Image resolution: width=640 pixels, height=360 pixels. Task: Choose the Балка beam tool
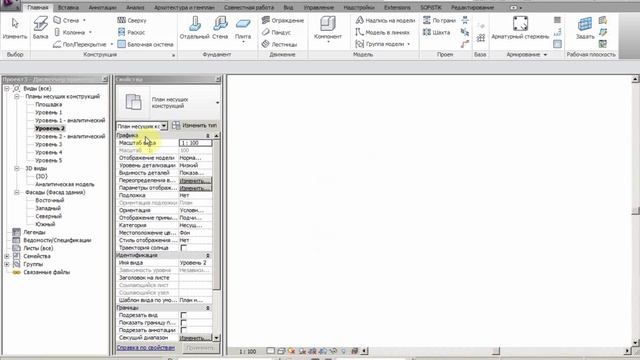click(x=40, y=28)
